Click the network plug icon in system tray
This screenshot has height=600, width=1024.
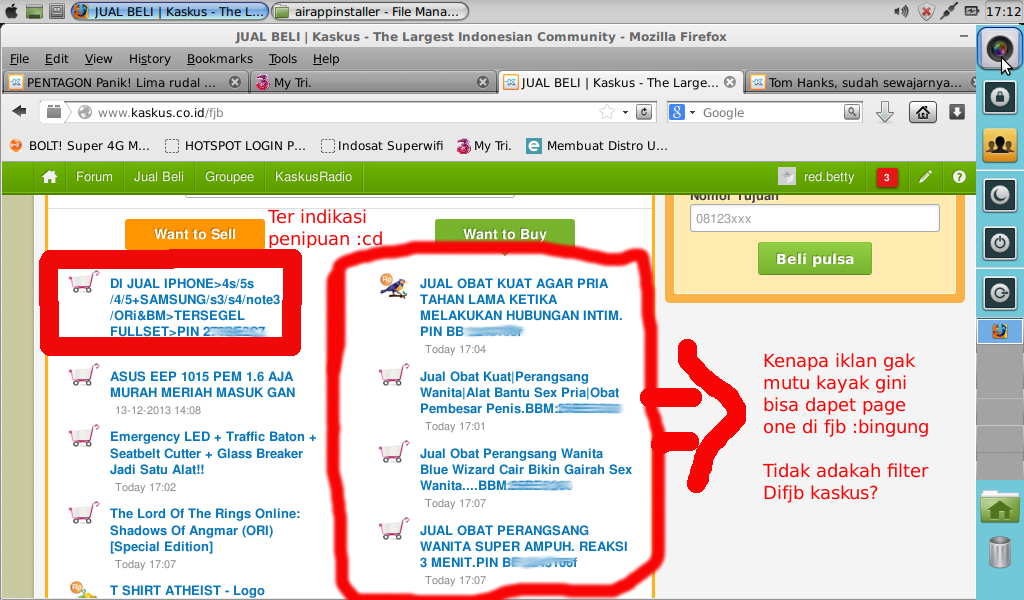pyautogui.click(x=948, y=11)
